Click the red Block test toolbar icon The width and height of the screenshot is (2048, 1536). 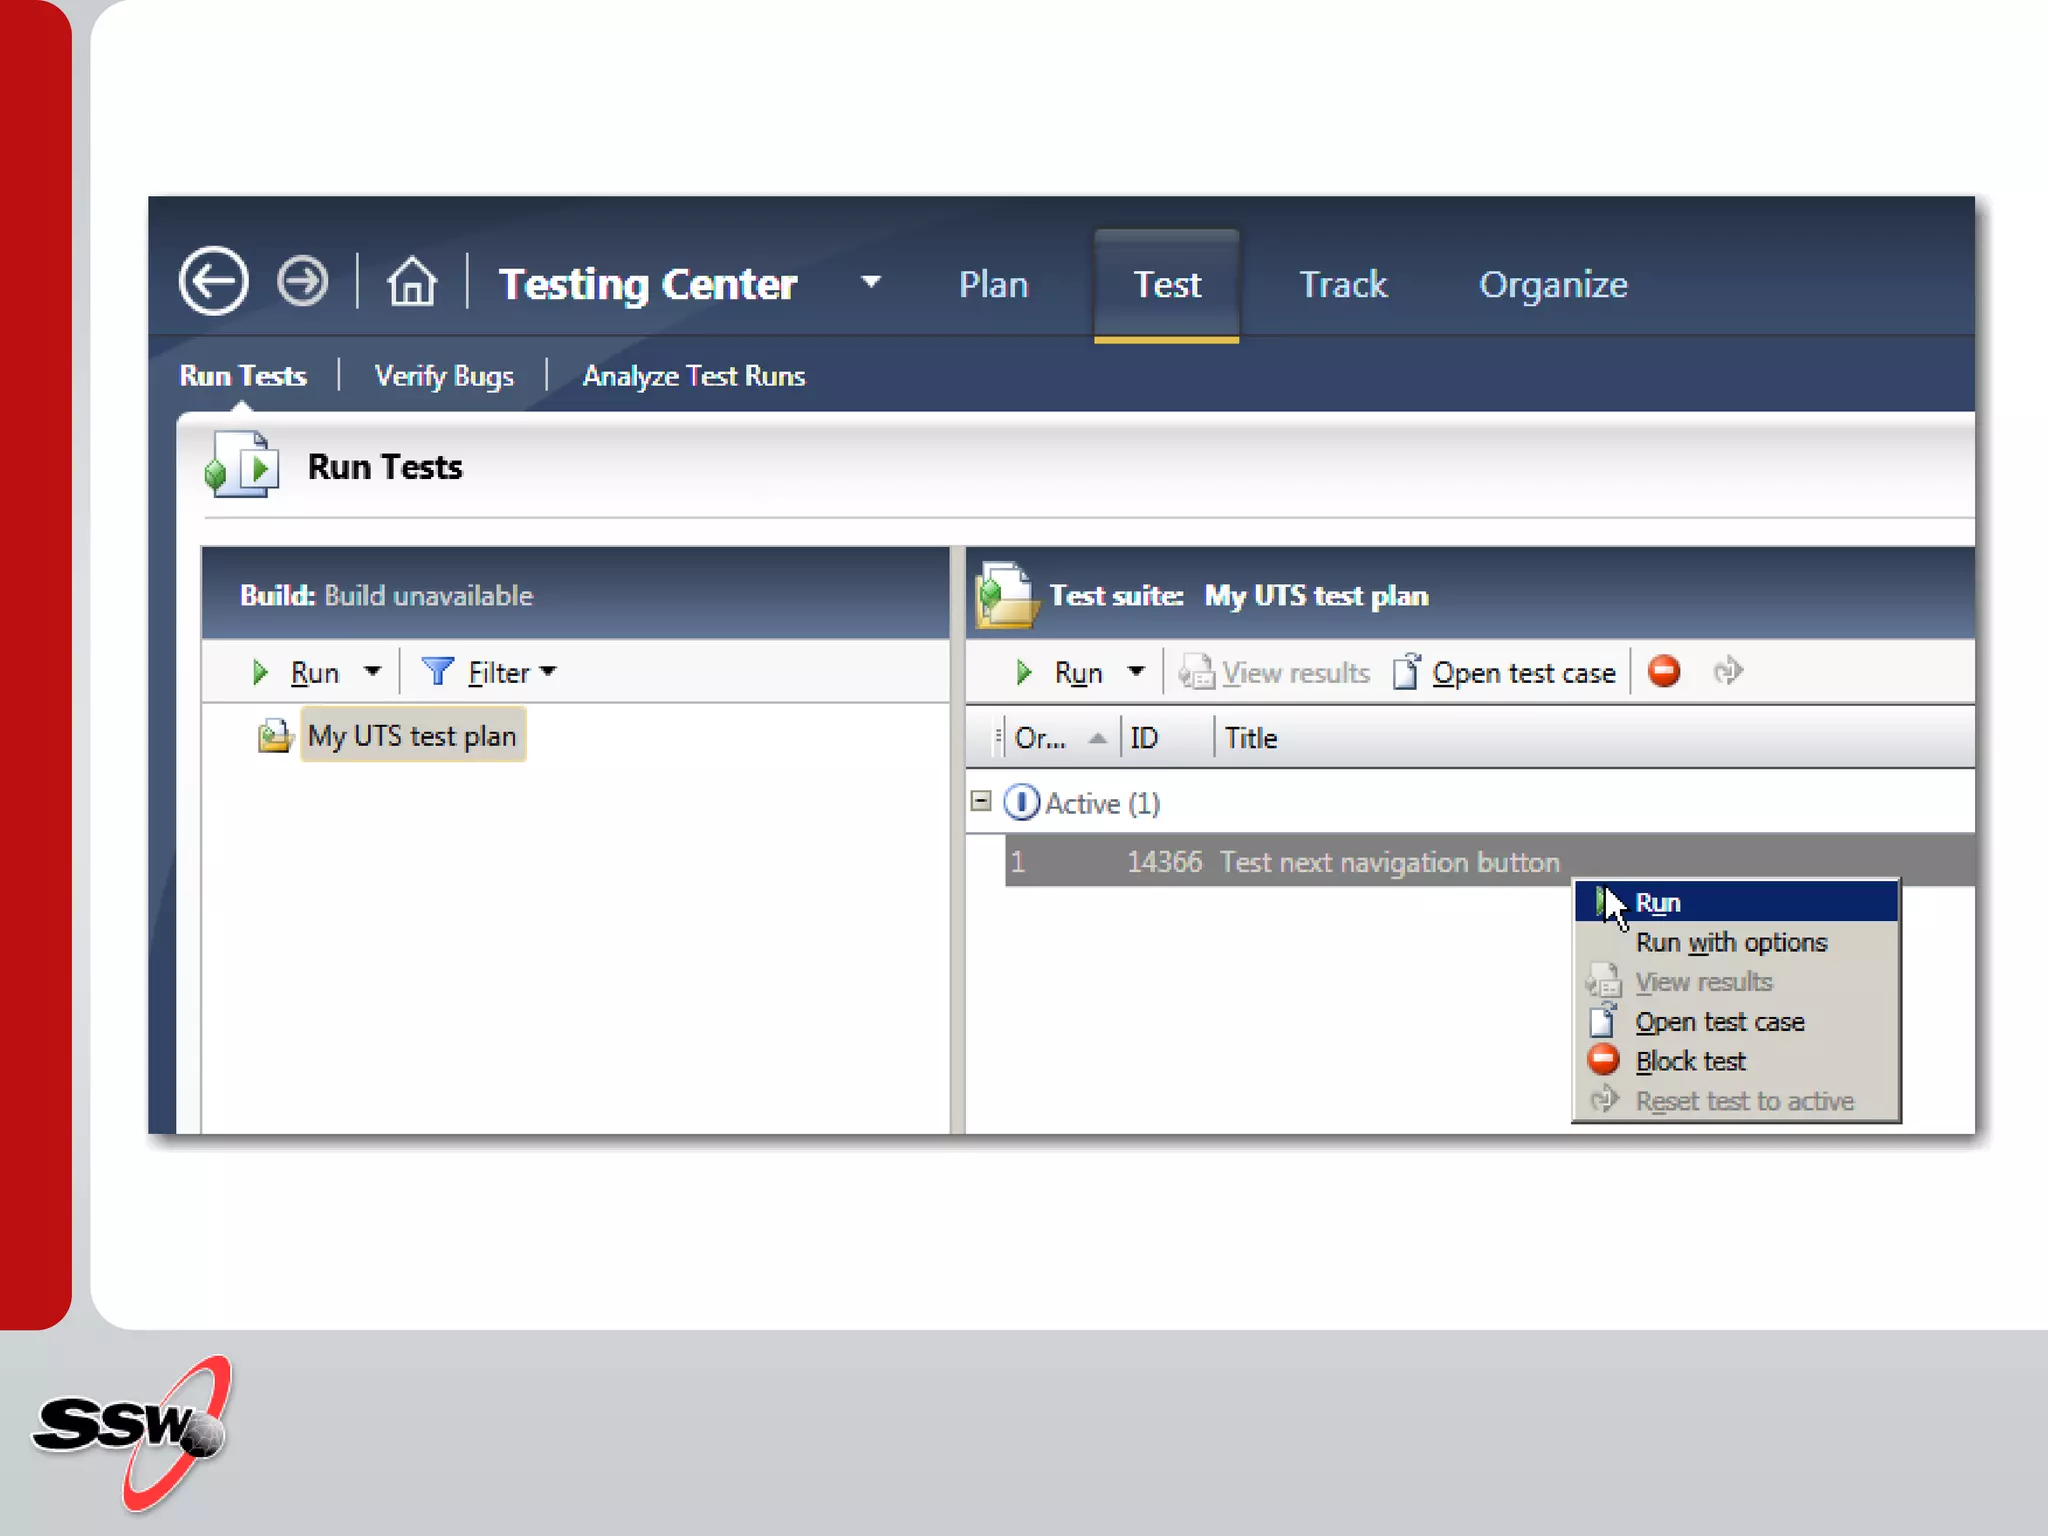pyautogui.click(x=1664, y=671)
